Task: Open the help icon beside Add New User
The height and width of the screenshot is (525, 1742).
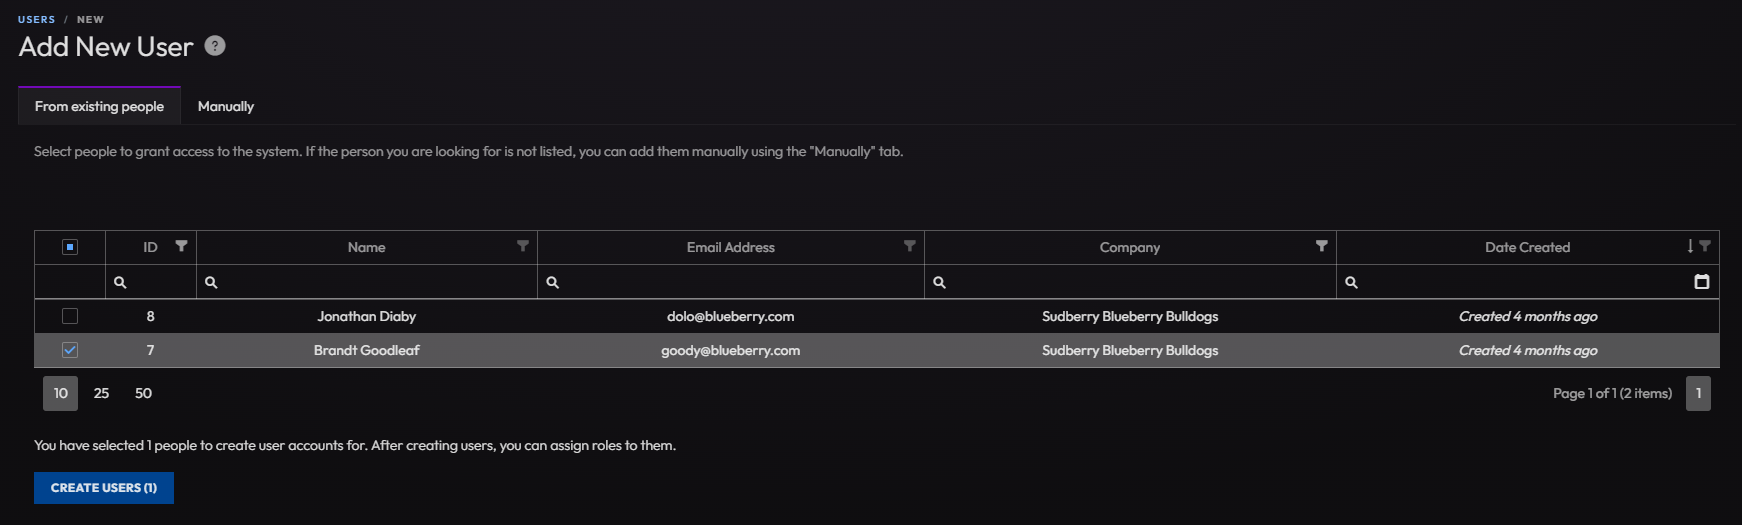Action: point(215,45)
